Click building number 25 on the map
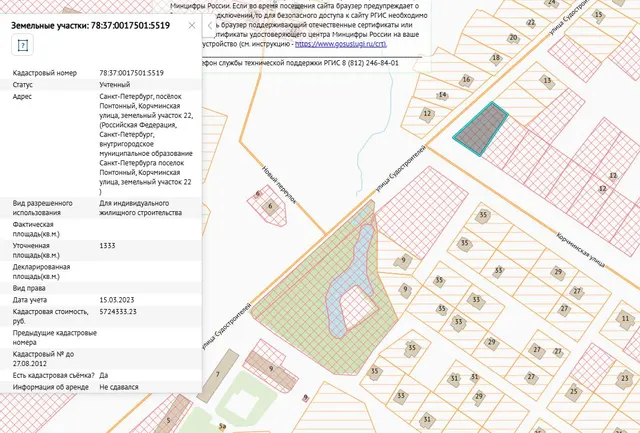This screenshot has height=433, width=640. (573, 391)
